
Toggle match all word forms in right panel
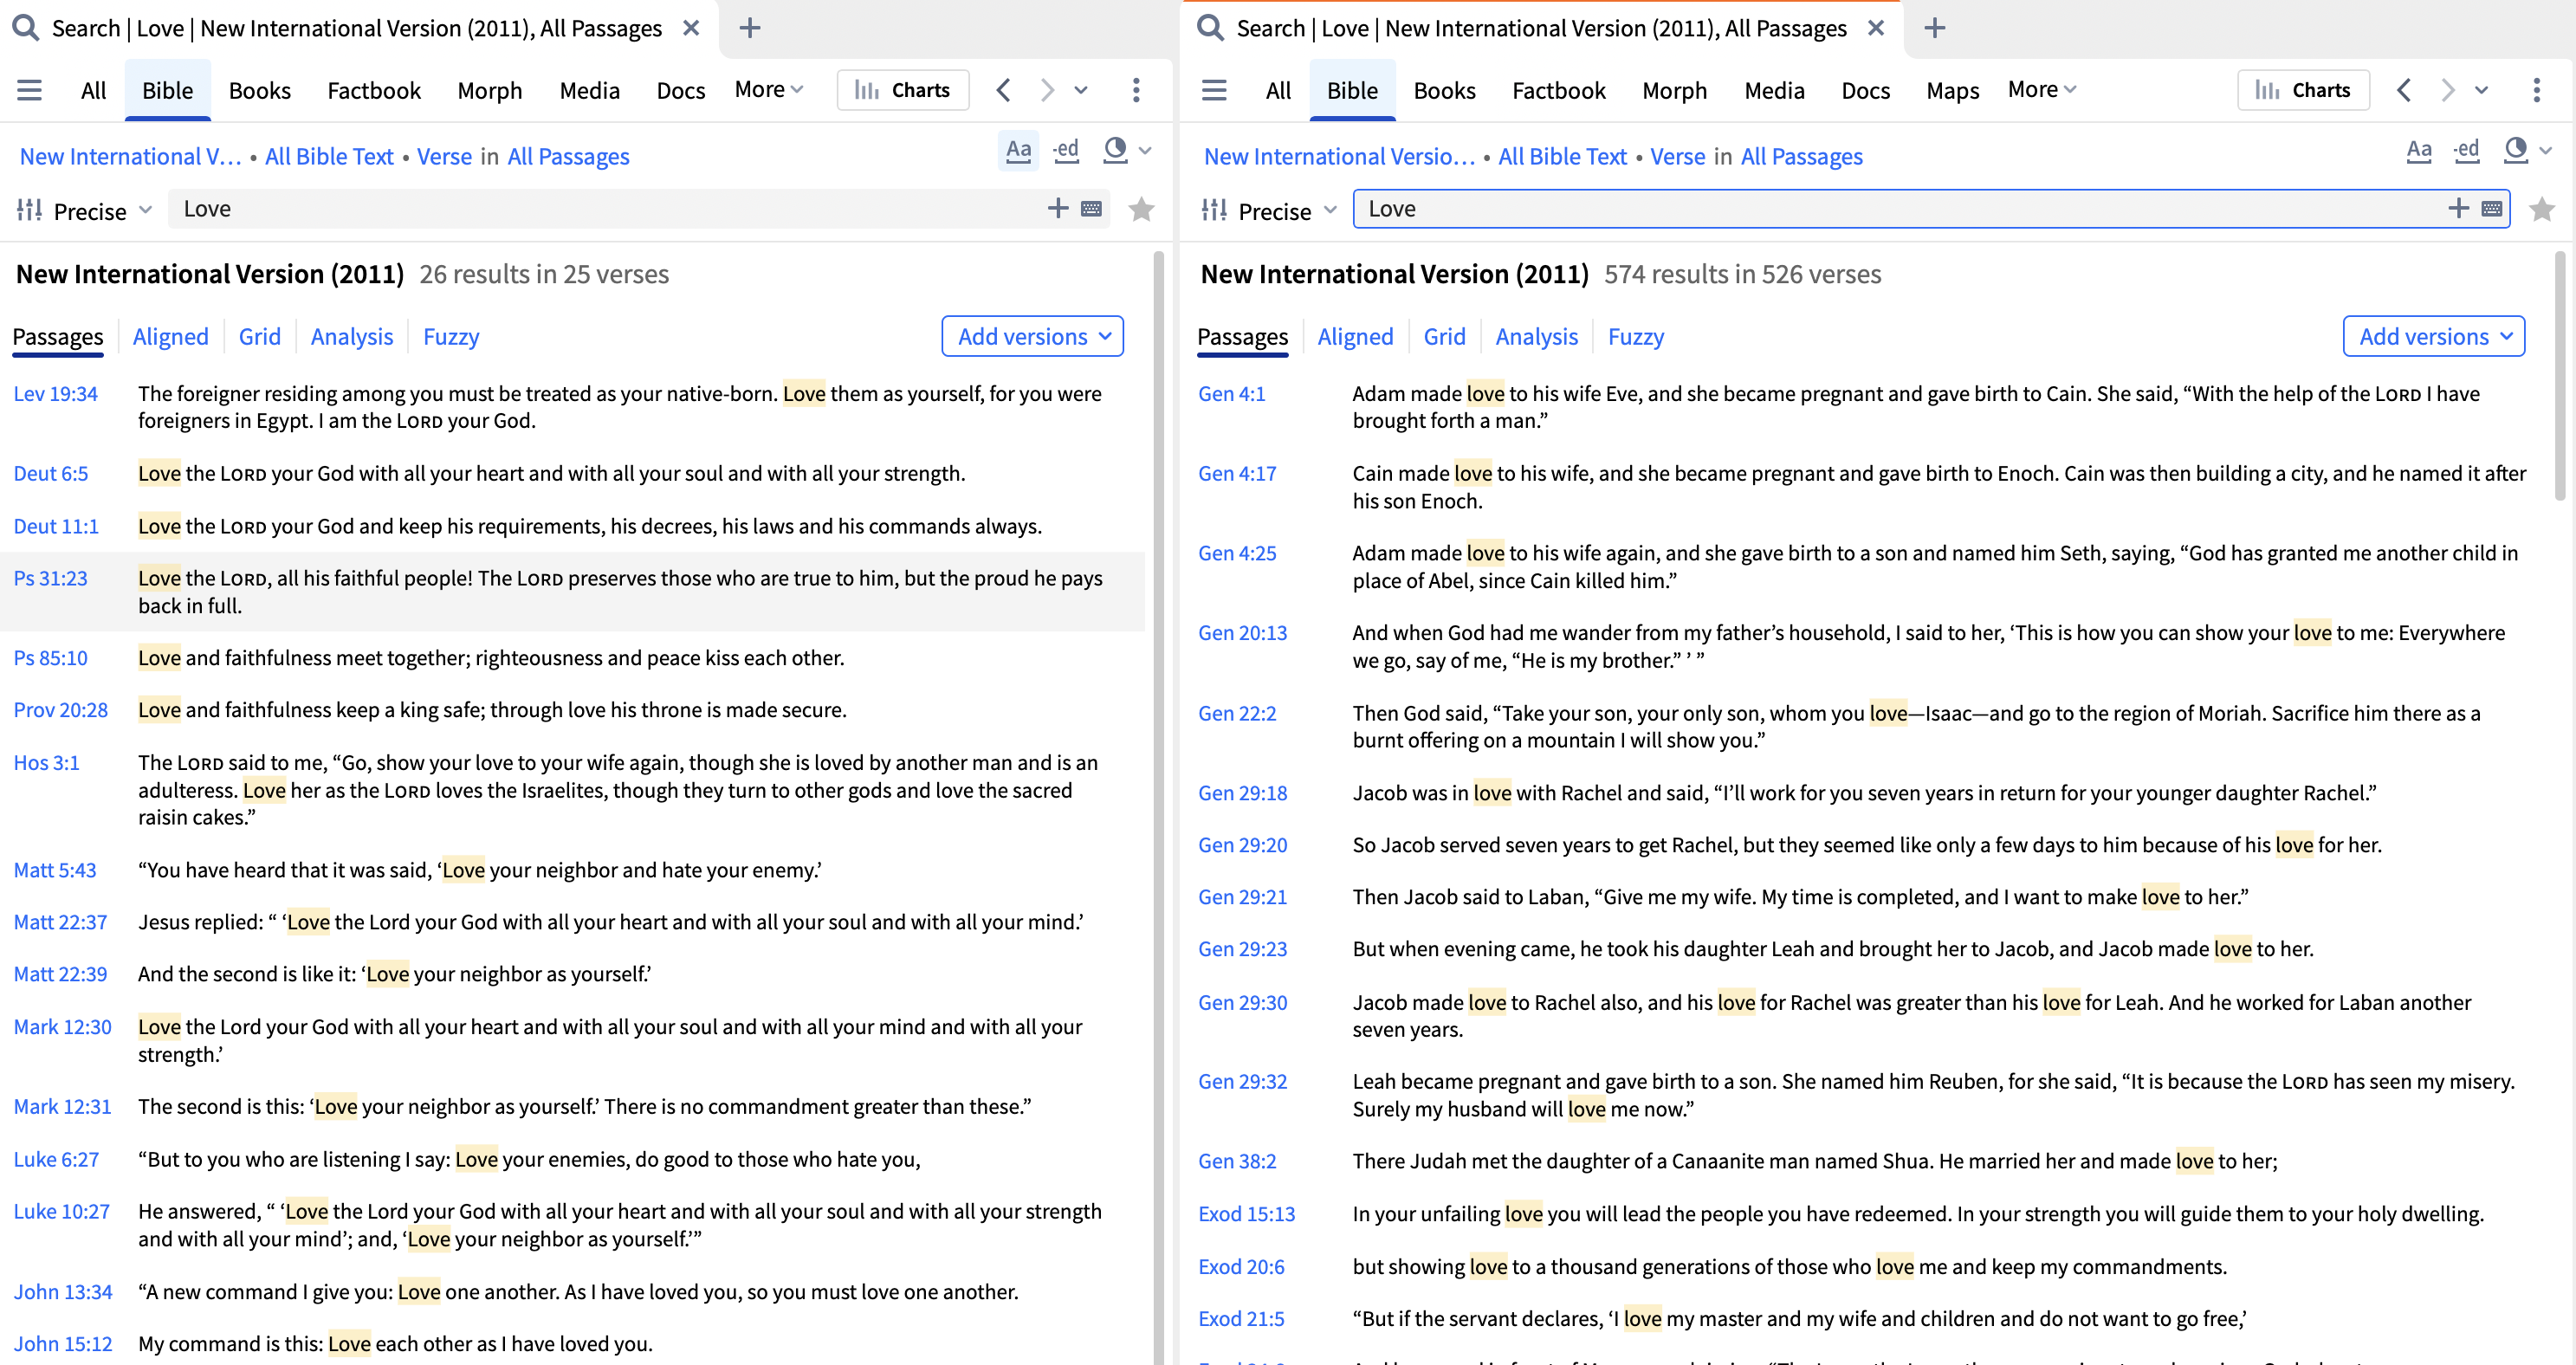(2466, 151)
